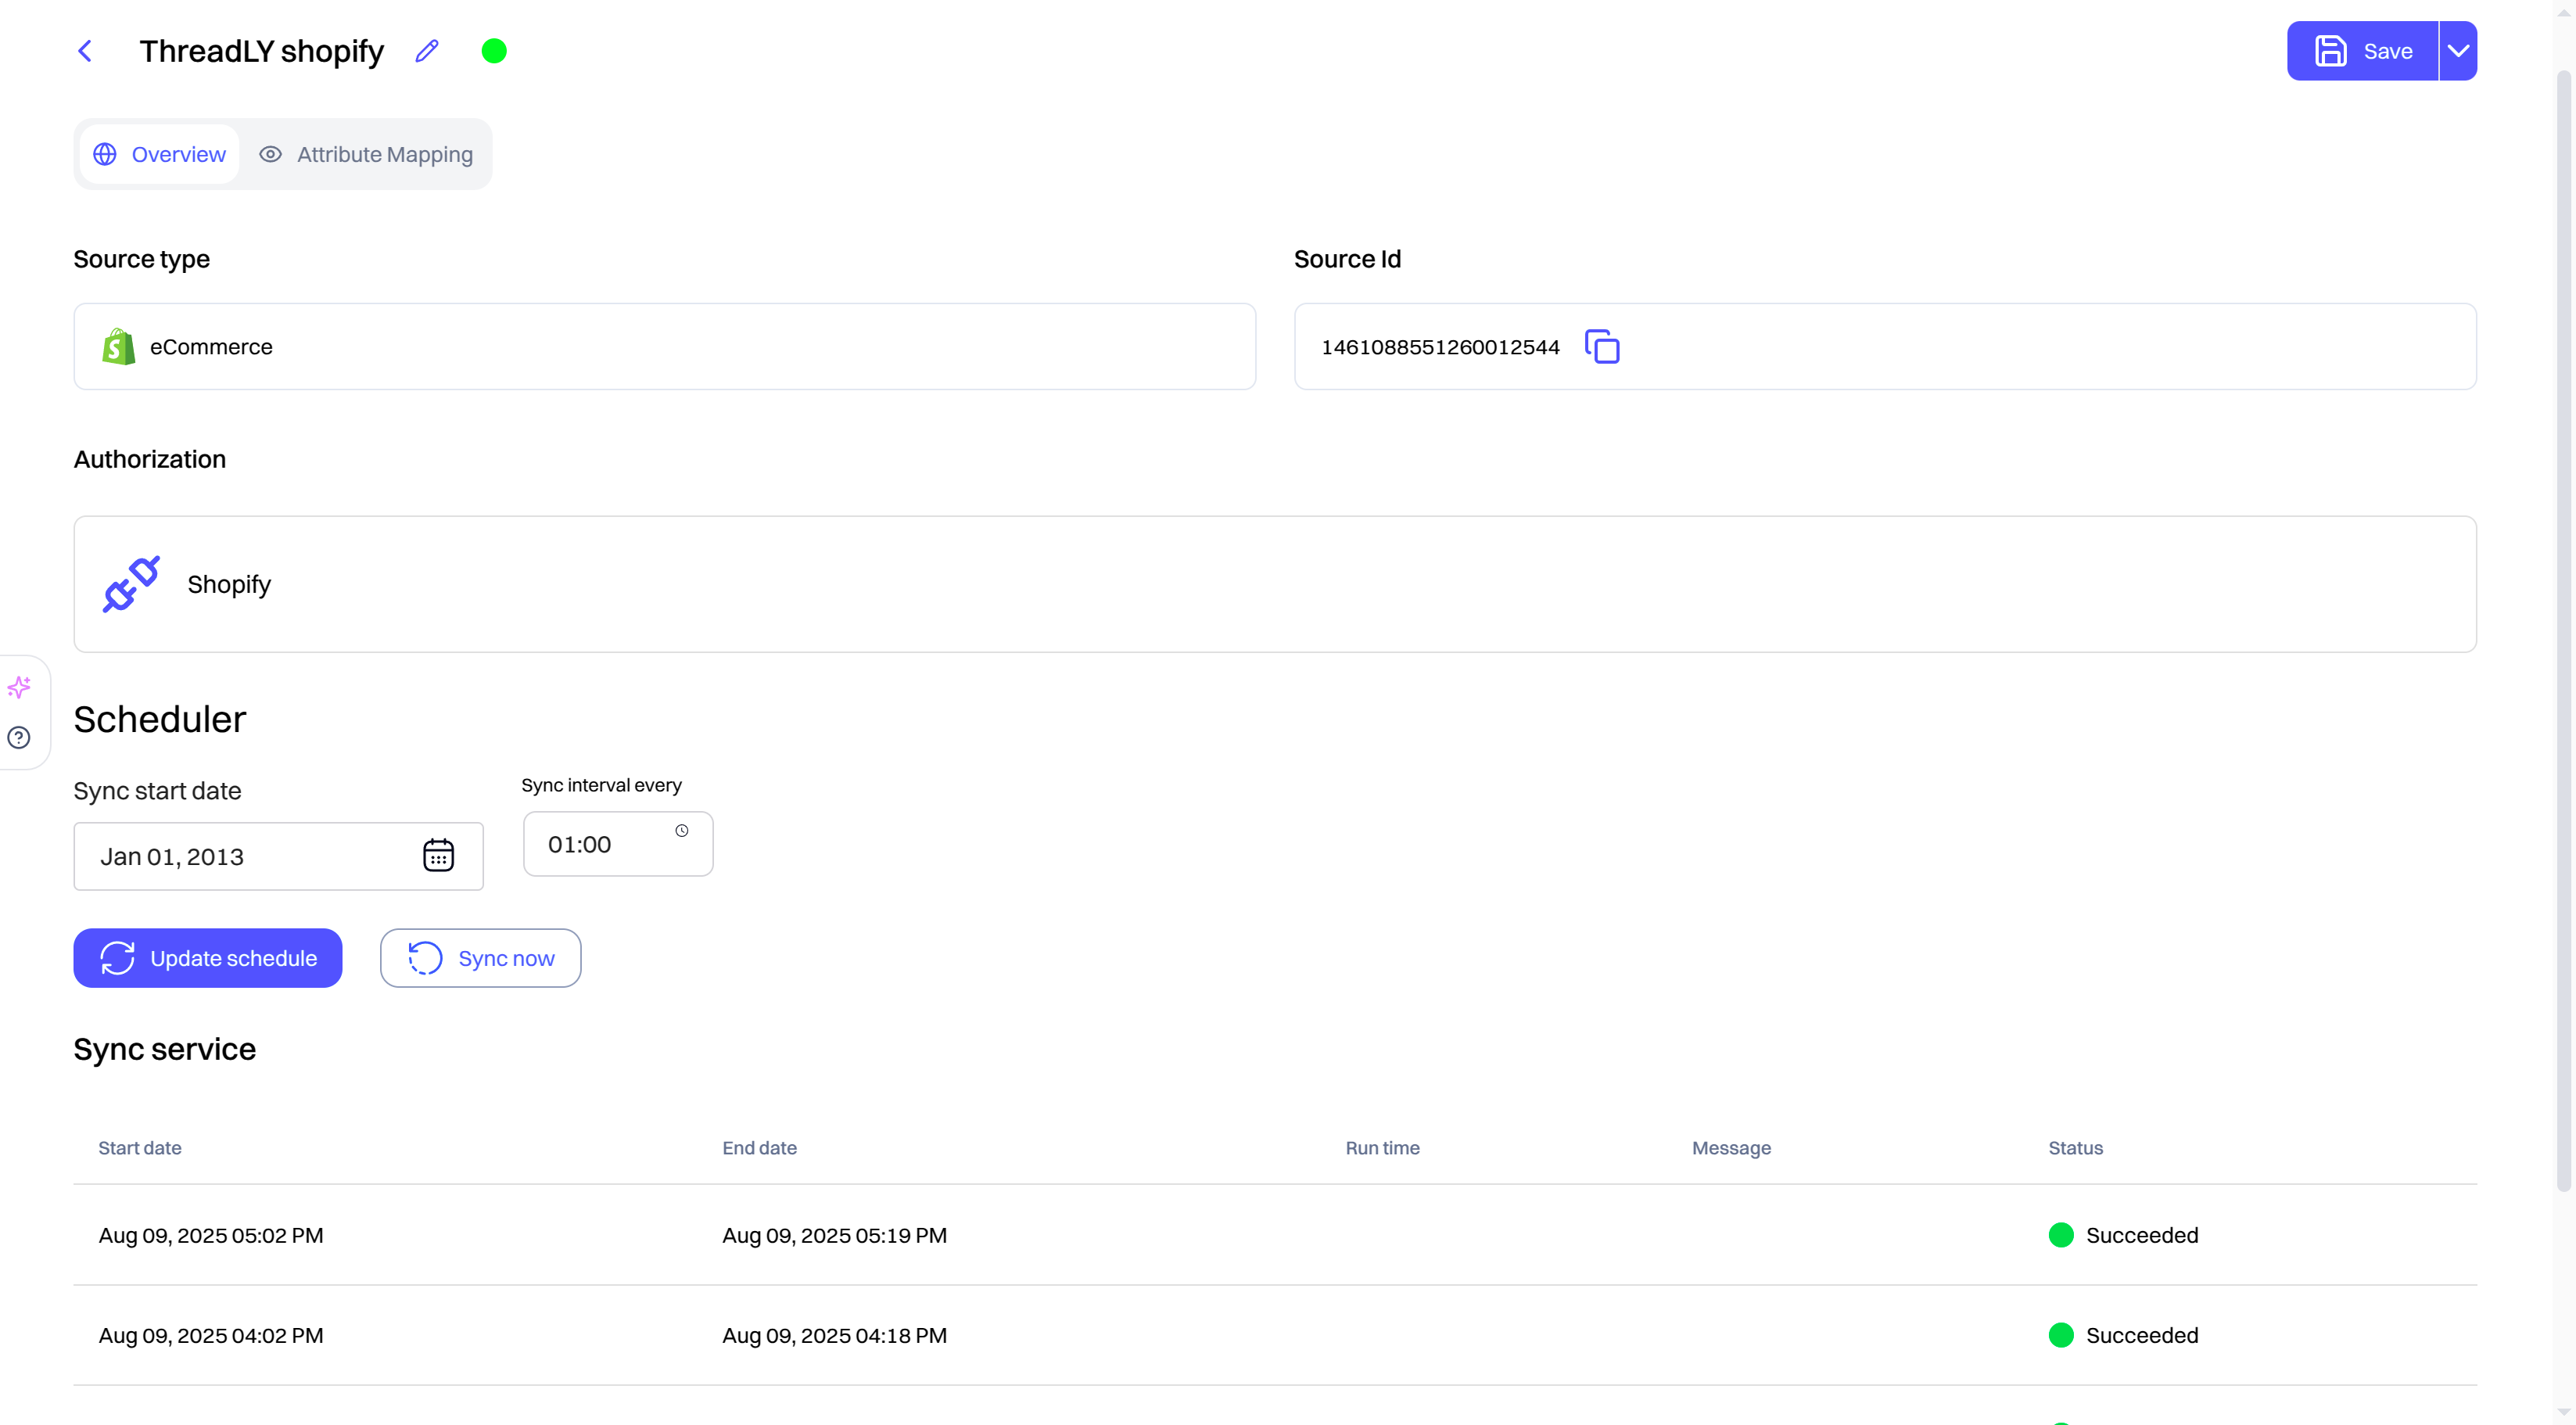Open the AI sparkle assistant in side panel
The height and width of the screenshot is (1425, 2576).
pyautogui.click(x=19, y=688)
